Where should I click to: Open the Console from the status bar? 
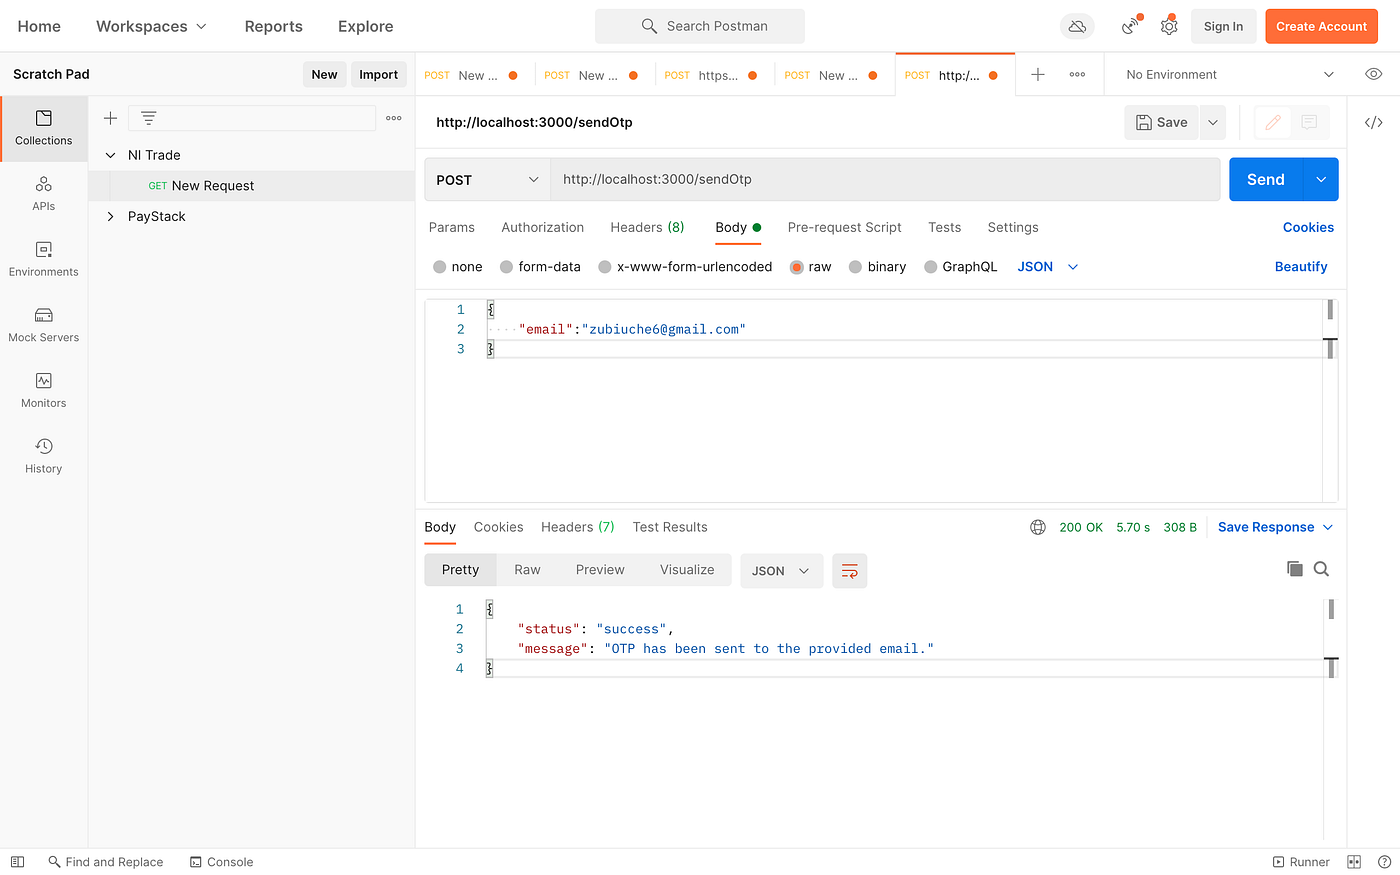click(221, 861)
